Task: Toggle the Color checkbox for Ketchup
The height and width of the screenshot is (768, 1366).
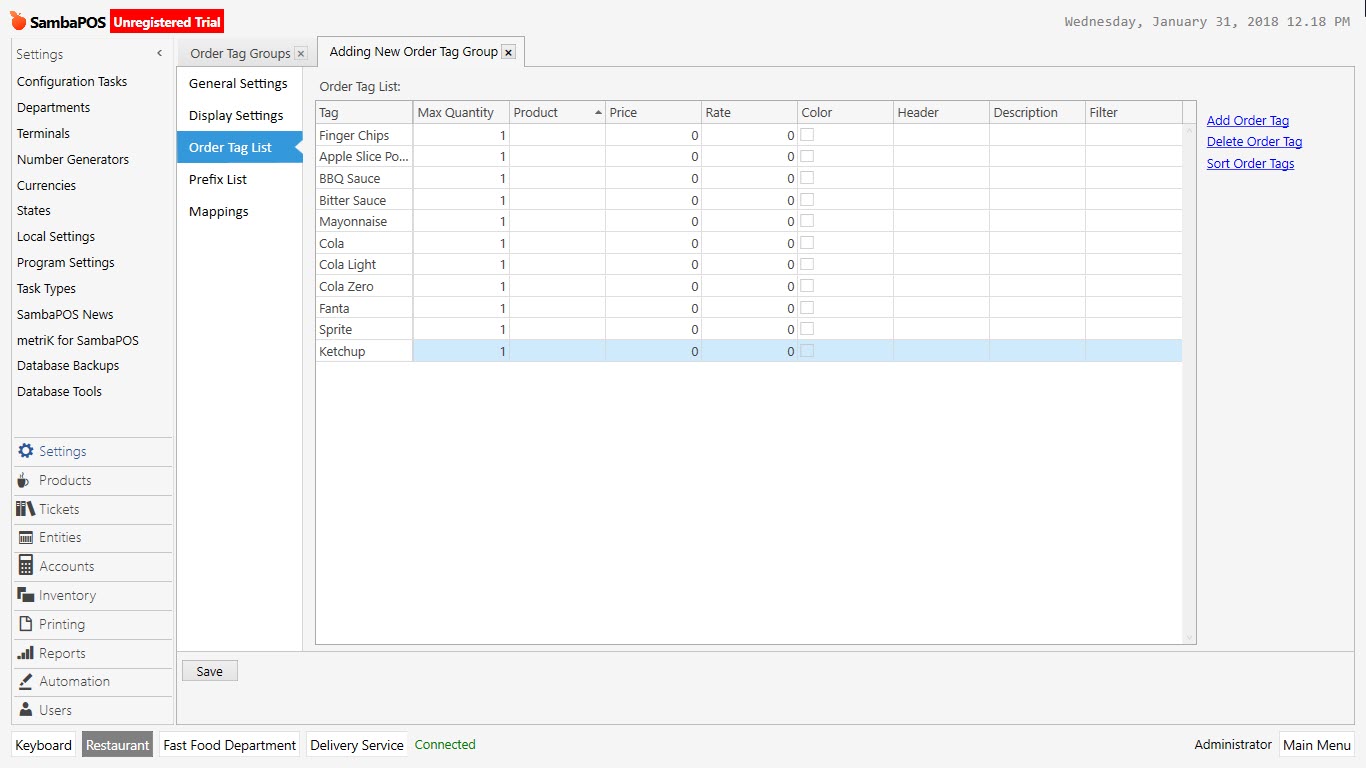Action: tap(807, 350)
